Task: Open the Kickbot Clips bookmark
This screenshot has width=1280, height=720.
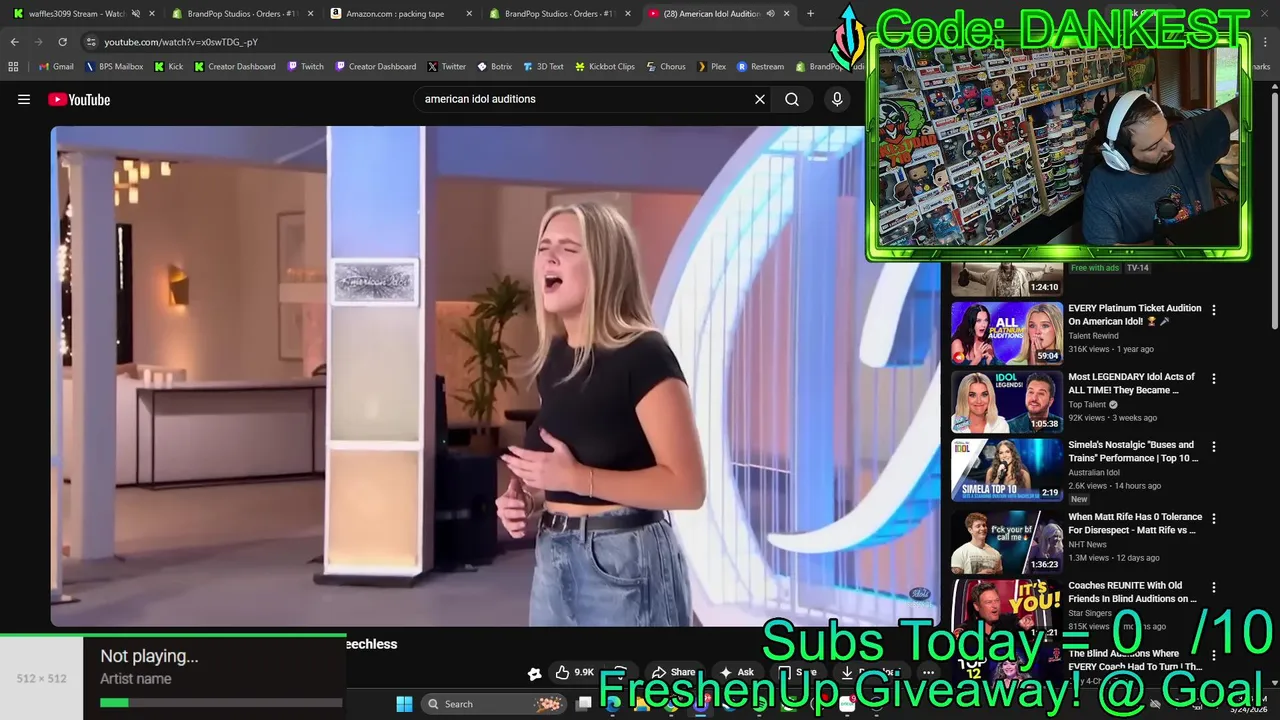Action: (x=605, y=67)
